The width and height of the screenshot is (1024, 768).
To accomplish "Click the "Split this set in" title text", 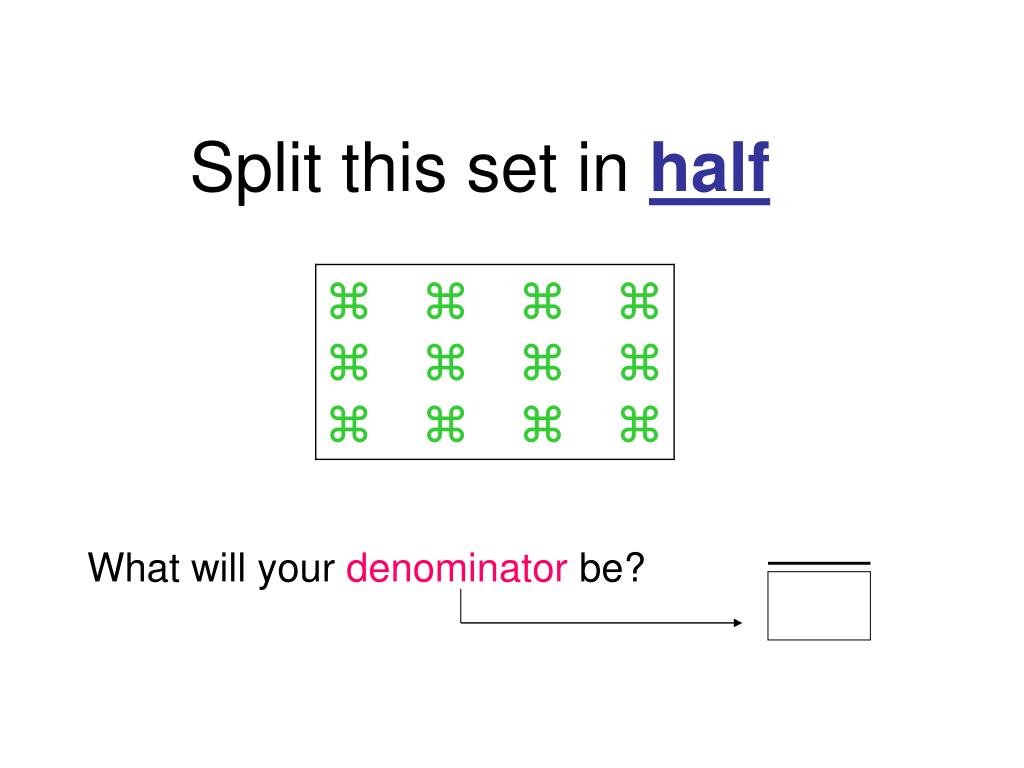I will pos(409,170).
